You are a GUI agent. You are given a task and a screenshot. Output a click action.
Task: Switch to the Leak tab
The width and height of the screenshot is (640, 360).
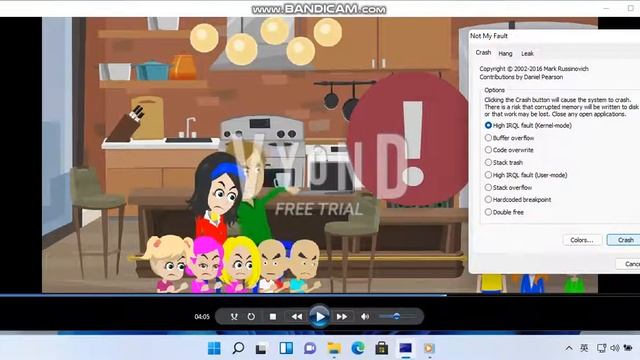(x=527, y=53)
